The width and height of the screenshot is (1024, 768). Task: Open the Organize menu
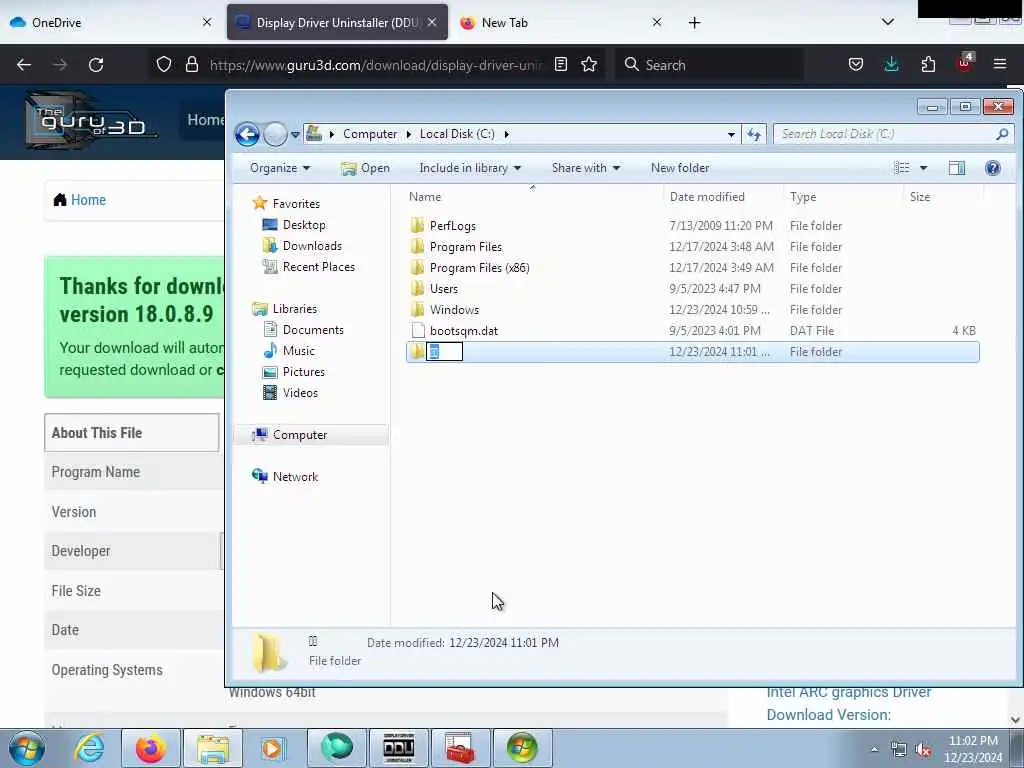coord(280,168)
